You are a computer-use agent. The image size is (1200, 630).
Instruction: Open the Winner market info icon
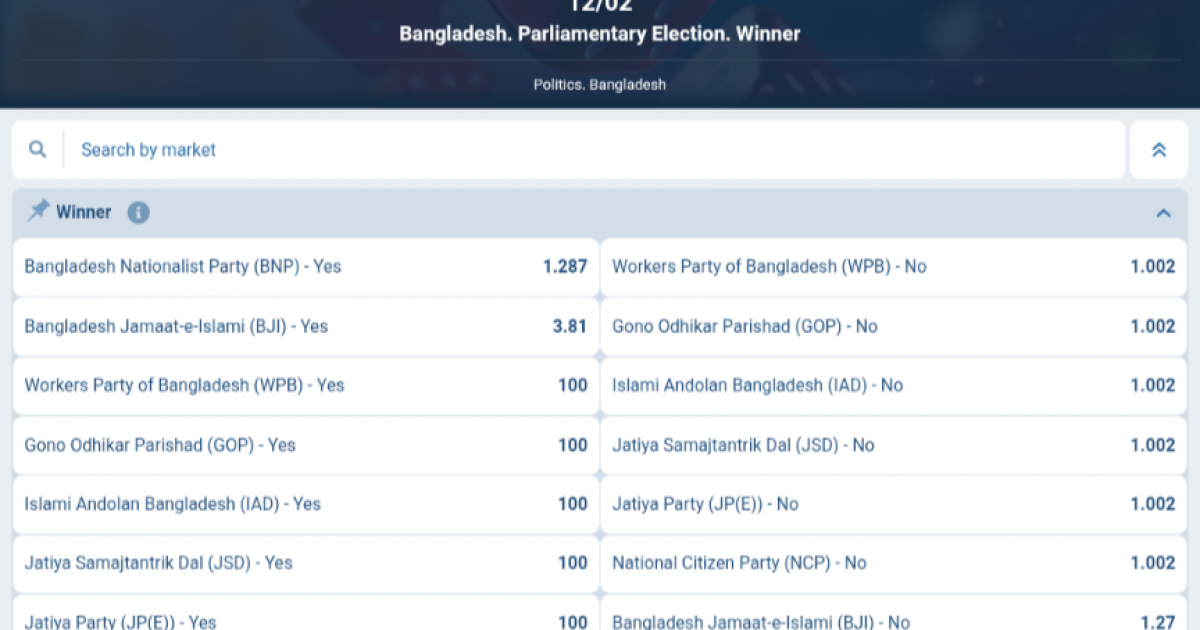pyautogui.click(x=138, y=212)
